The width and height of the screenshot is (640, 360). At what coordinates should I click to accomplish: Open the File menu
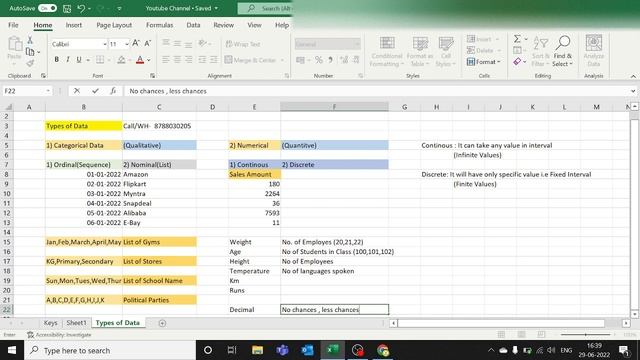coord(13,25)
